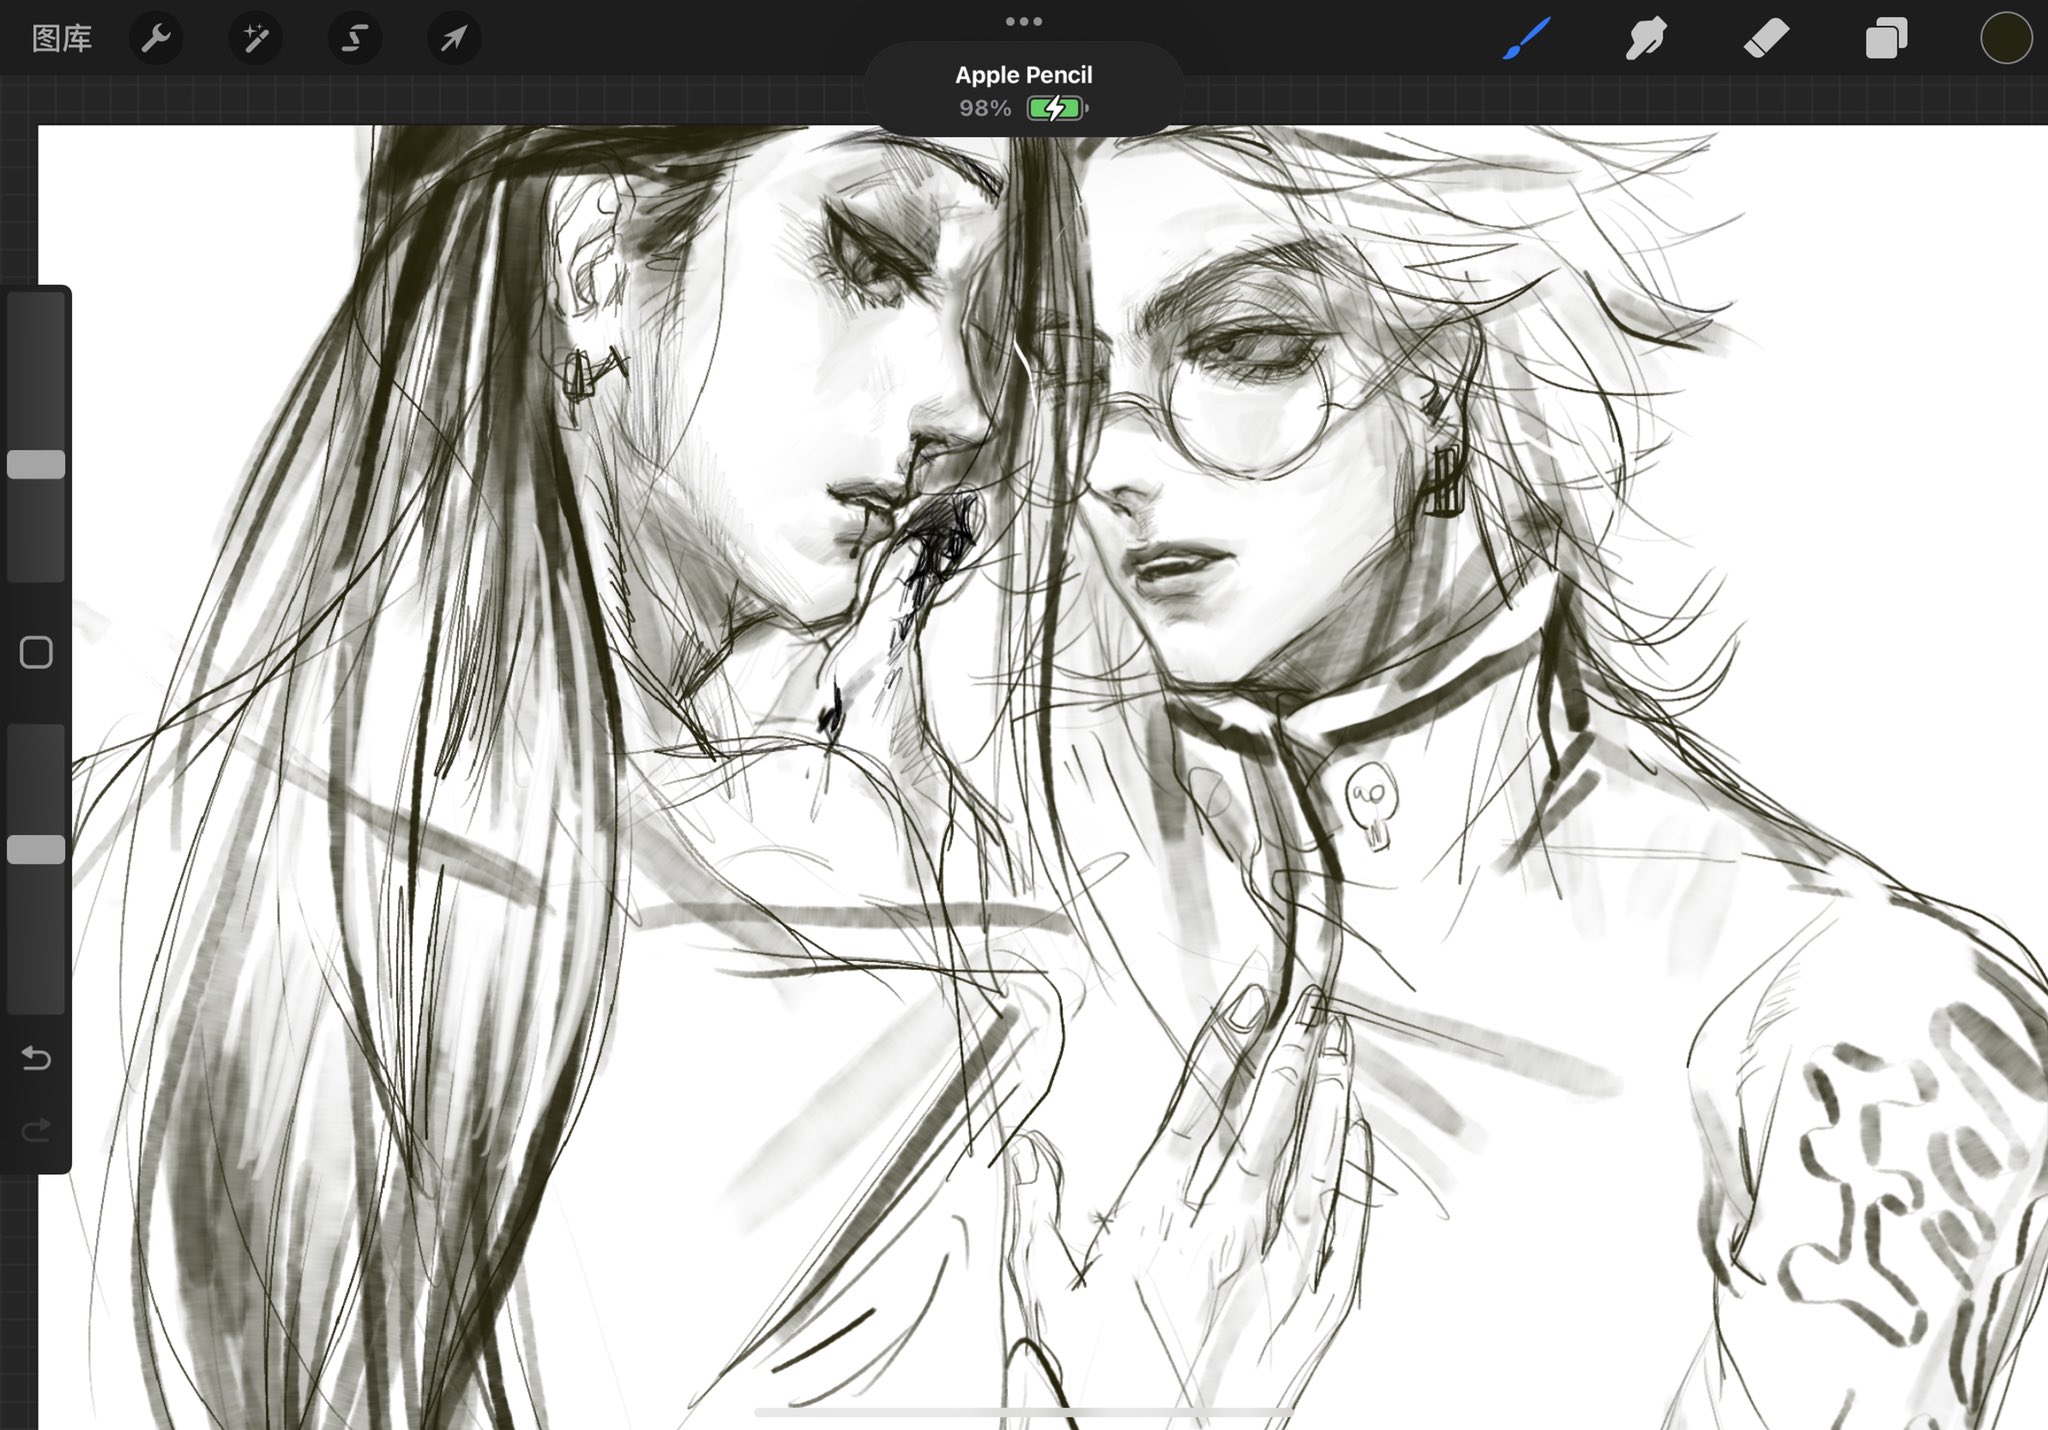Undo the last stroke with undo arrow
2048x1430 pixels.
point(36,1058)
